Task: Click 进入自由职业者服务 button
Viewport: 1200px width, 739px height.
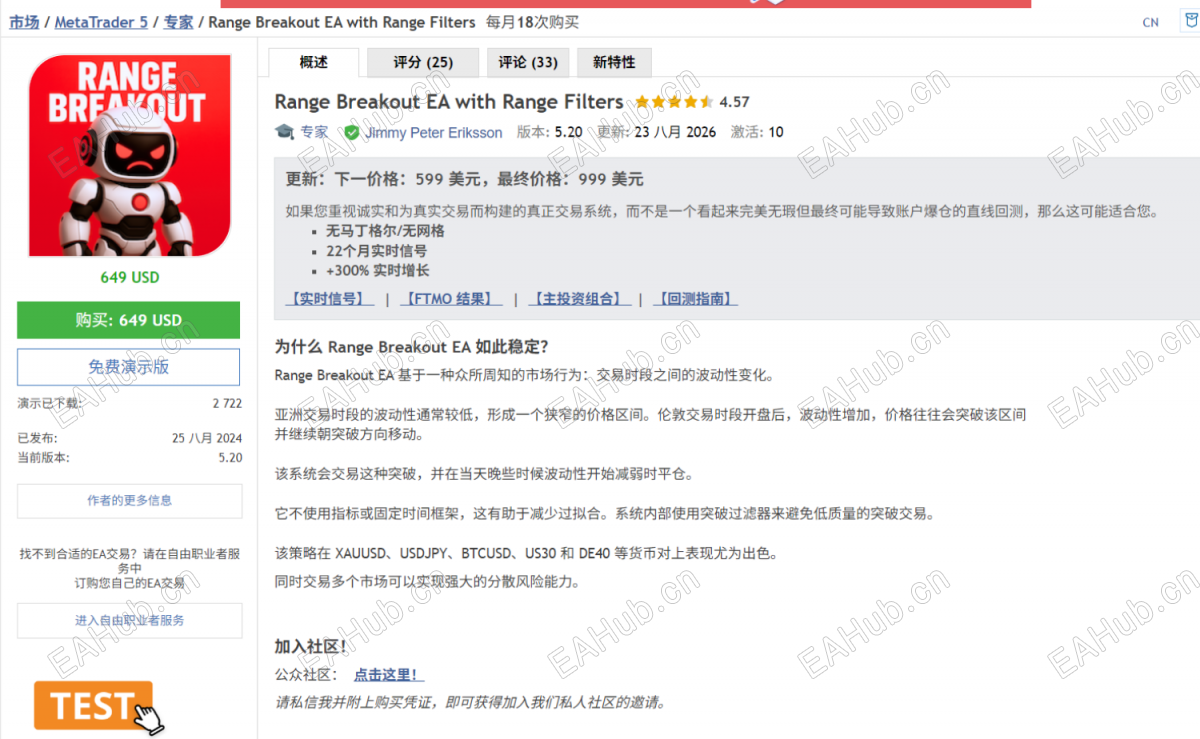Action: click(x=129, y=620)
